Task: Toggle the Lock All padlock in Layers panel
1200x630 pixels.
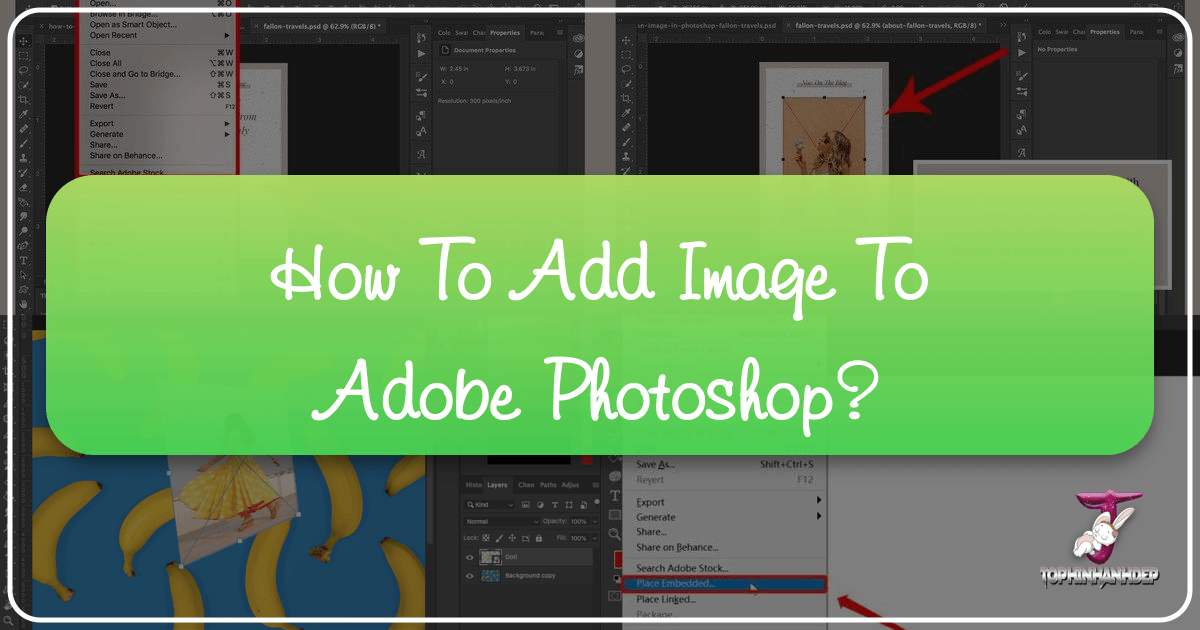Action: pyautogui.click(x=538, y=538)
